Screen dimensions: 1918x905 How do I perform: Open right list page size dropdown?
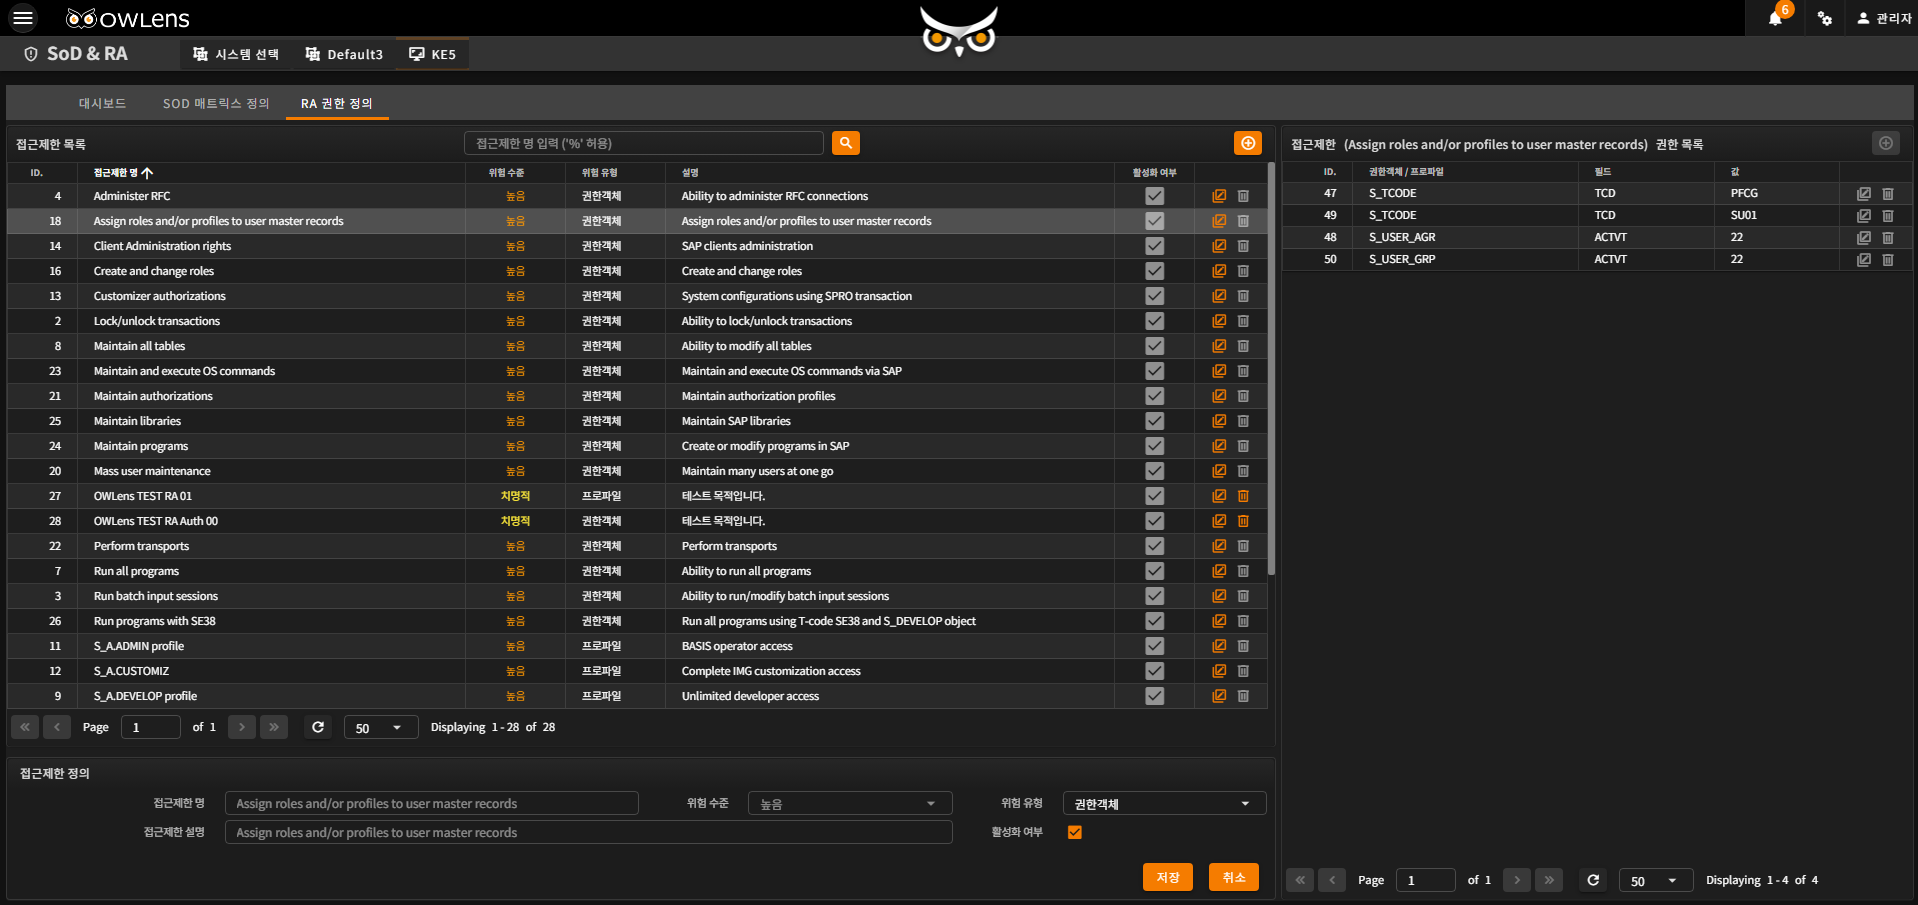click(1655, 880)
